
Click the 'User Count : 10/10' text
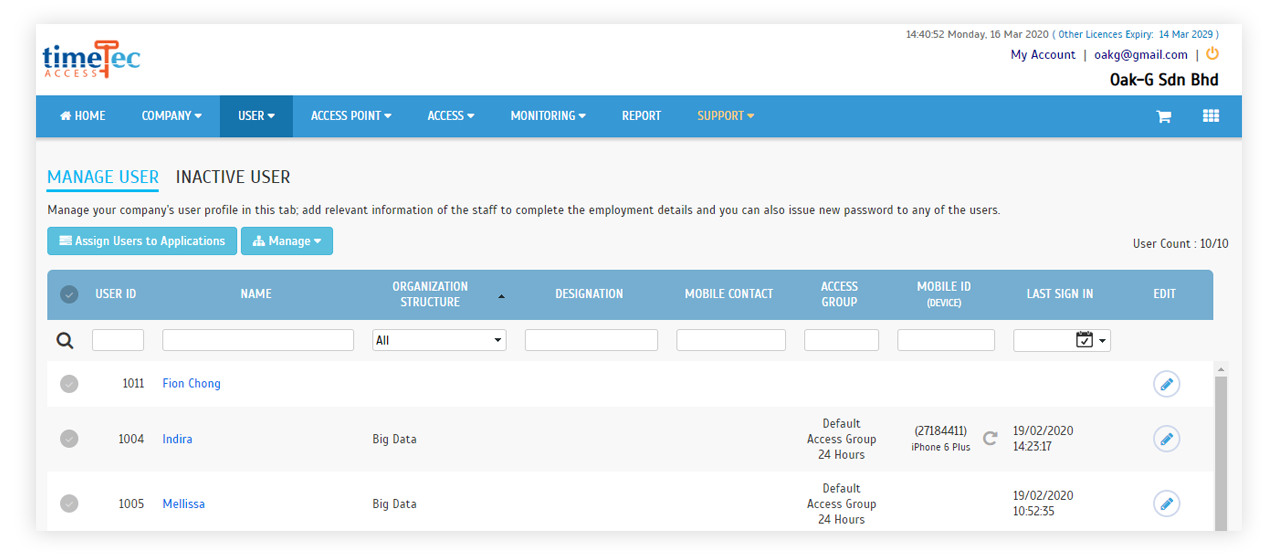pos(1181,244)
